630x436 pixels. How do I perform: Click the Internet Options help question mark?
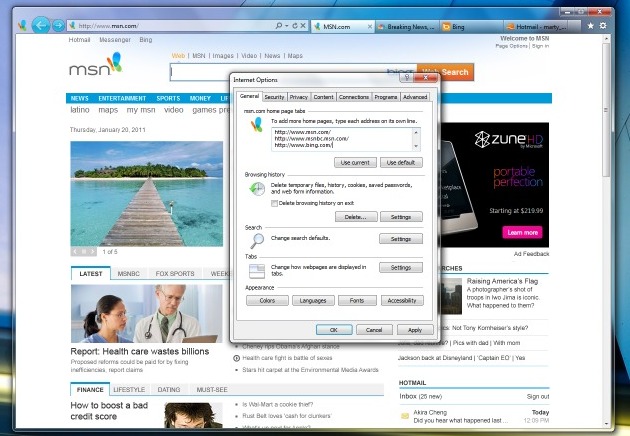point(407,77)
